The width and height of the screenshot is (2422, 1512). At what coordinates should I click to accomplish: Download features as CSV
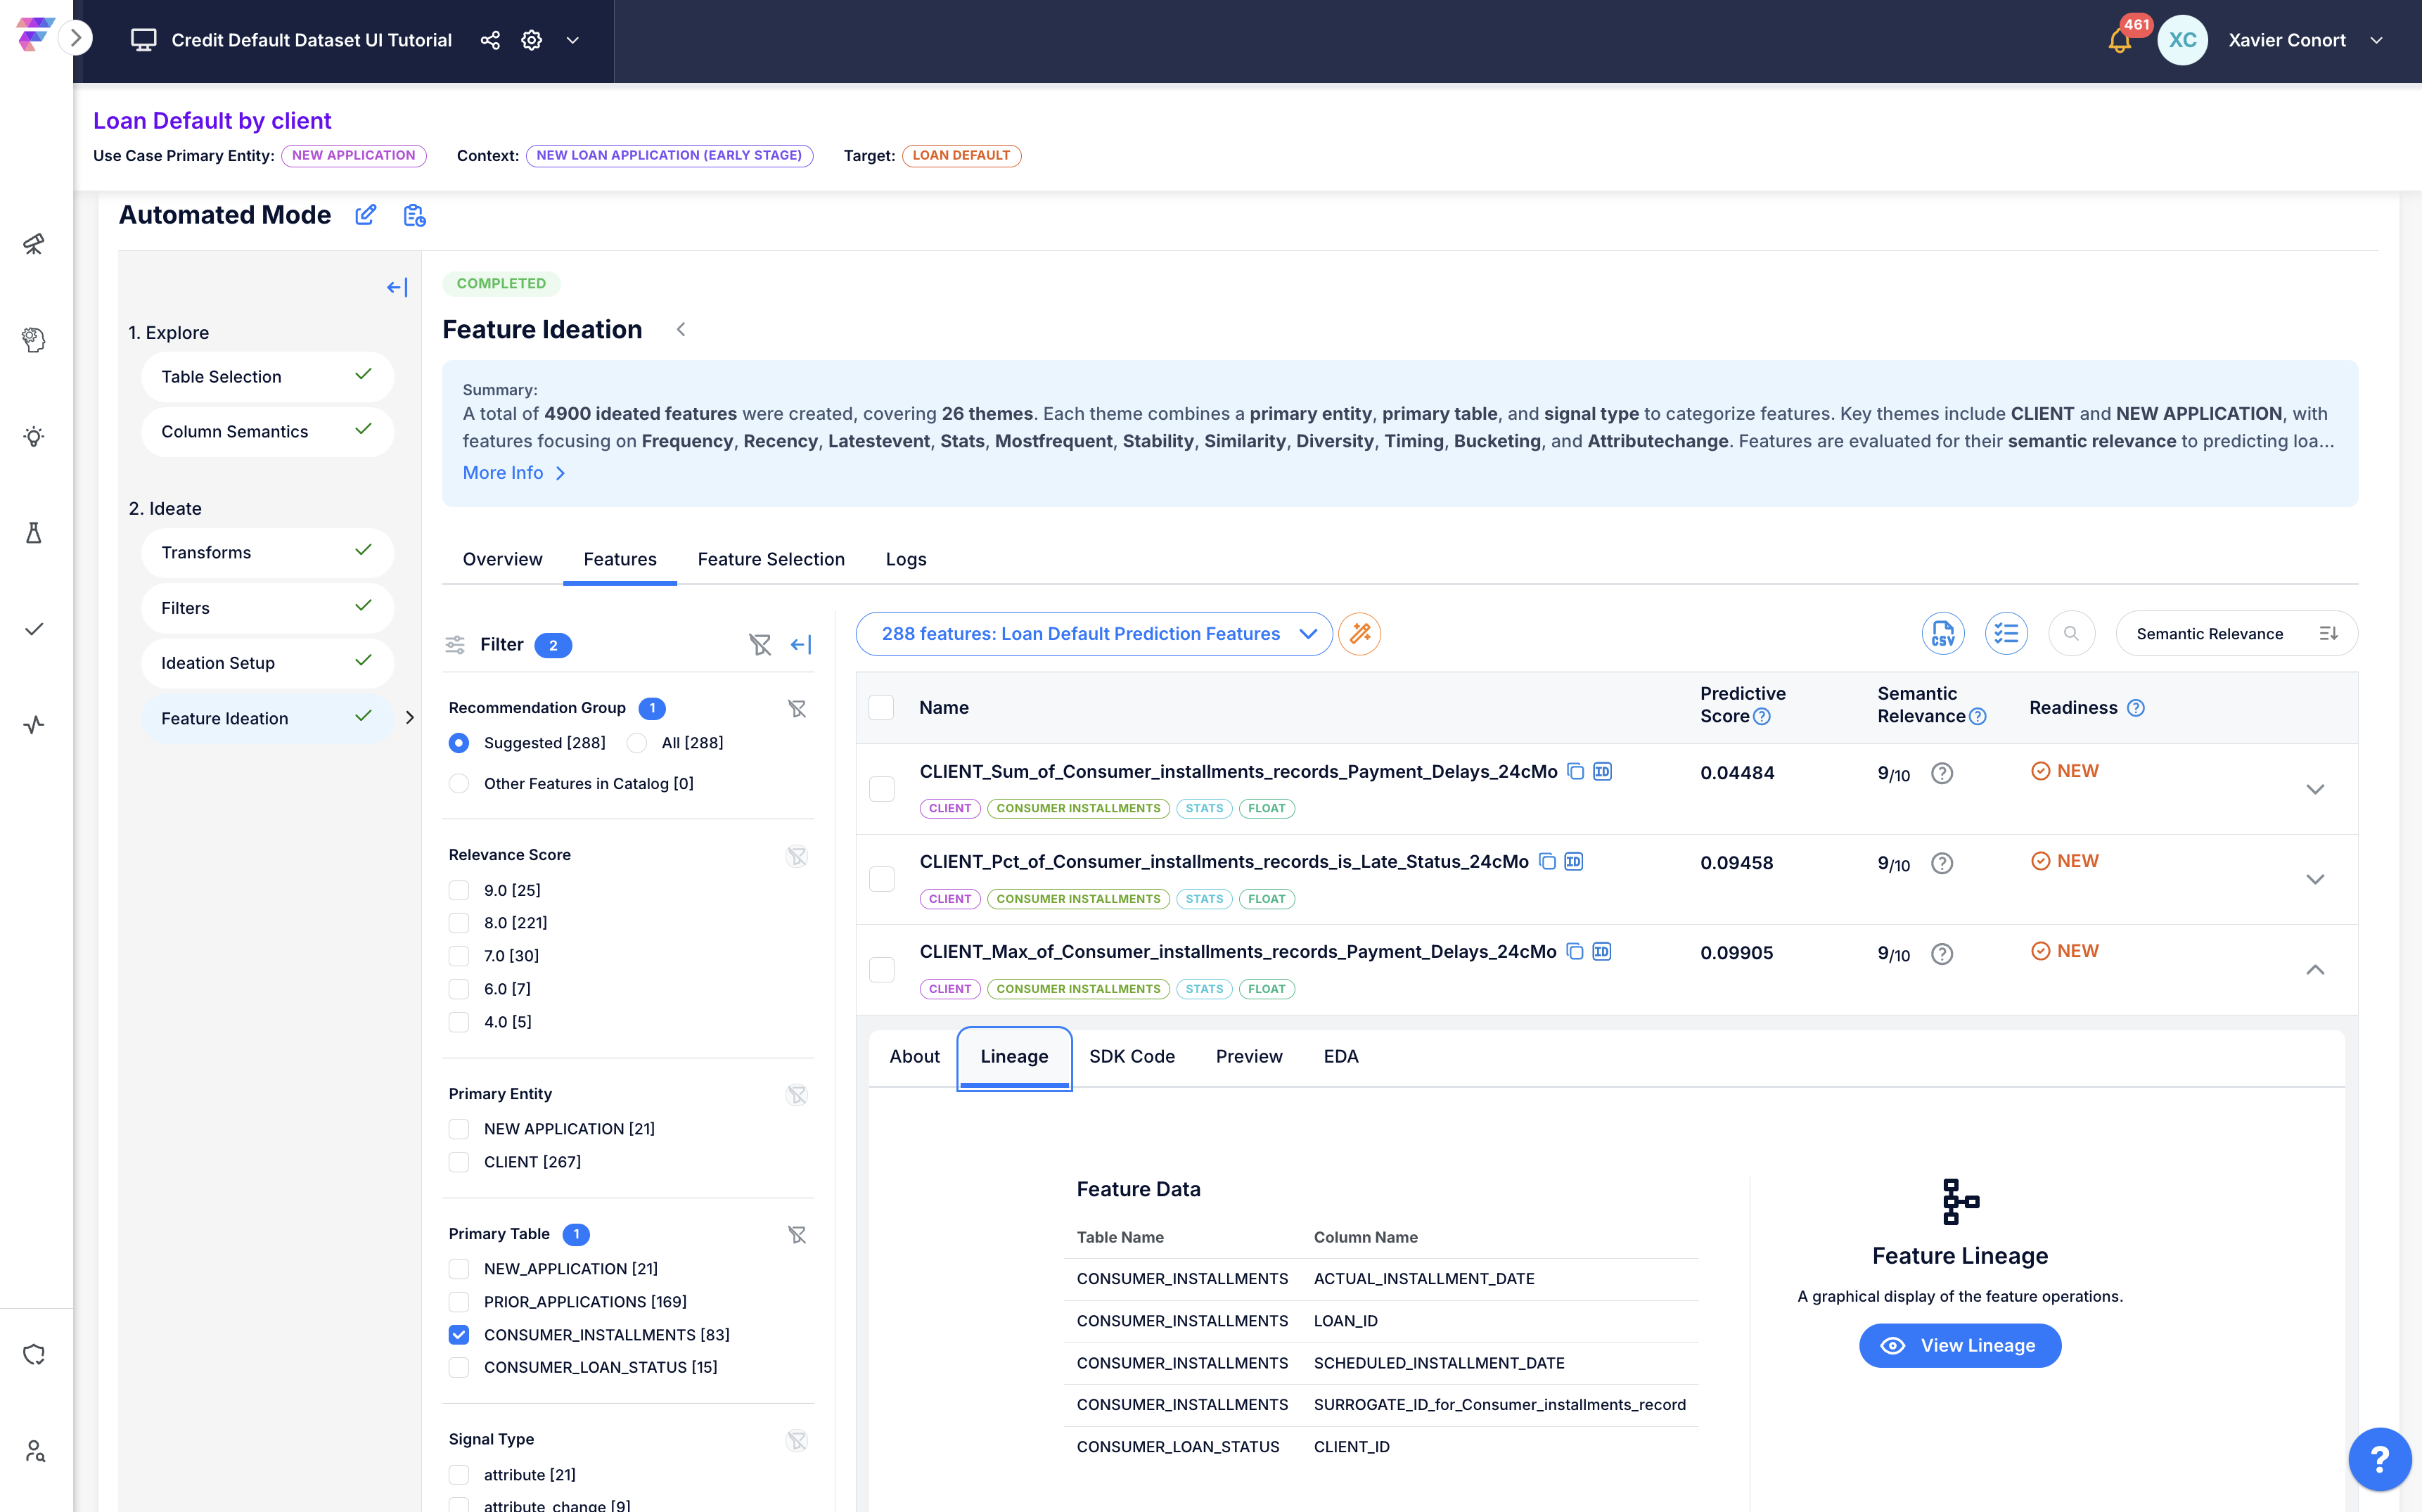click(1942, 634)
